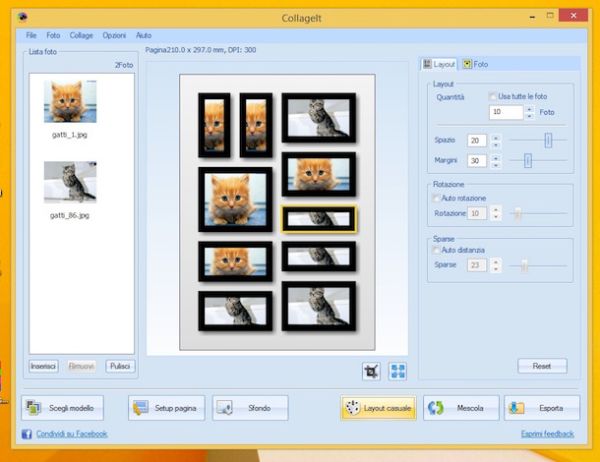Shuffle photos with the Mescola button
The height and width of the screenshot is (462, 600).
click(461, 408)
